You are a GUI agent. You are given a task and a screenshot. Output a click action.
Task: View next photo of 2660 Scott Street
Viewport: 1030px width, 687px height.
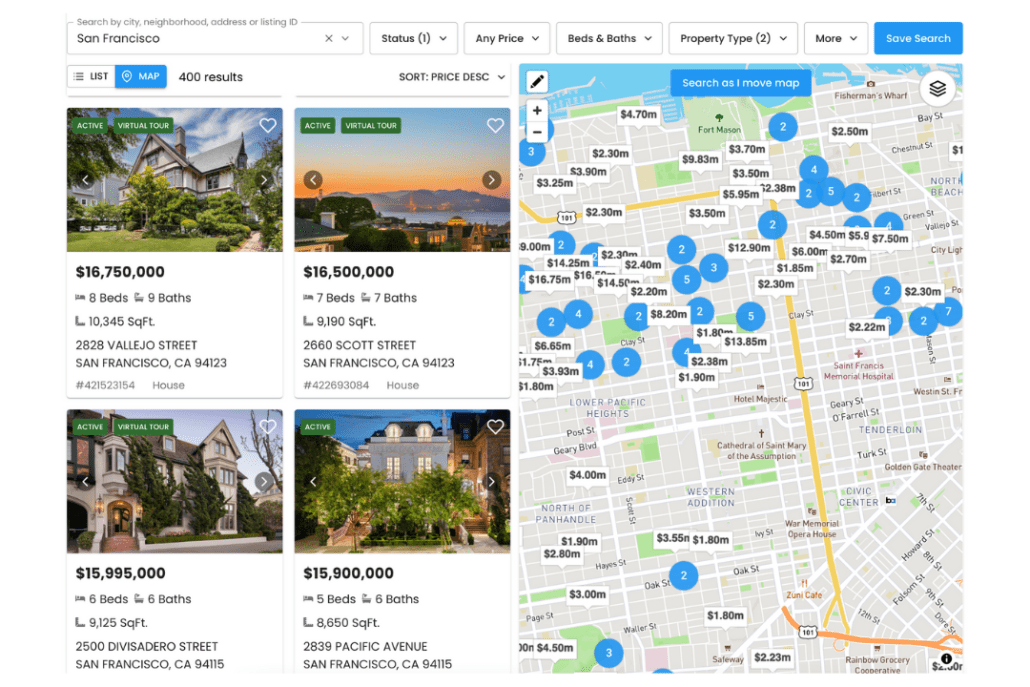[491, 179]
